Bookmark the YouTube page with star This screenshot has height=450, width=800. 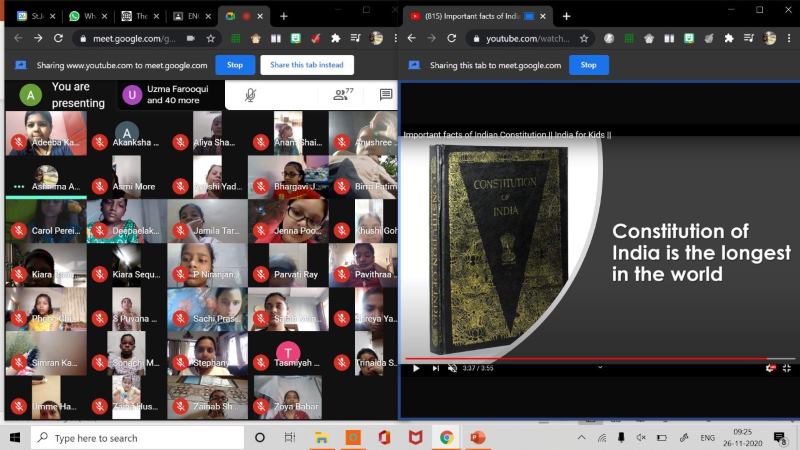click(x=584, y=38)
